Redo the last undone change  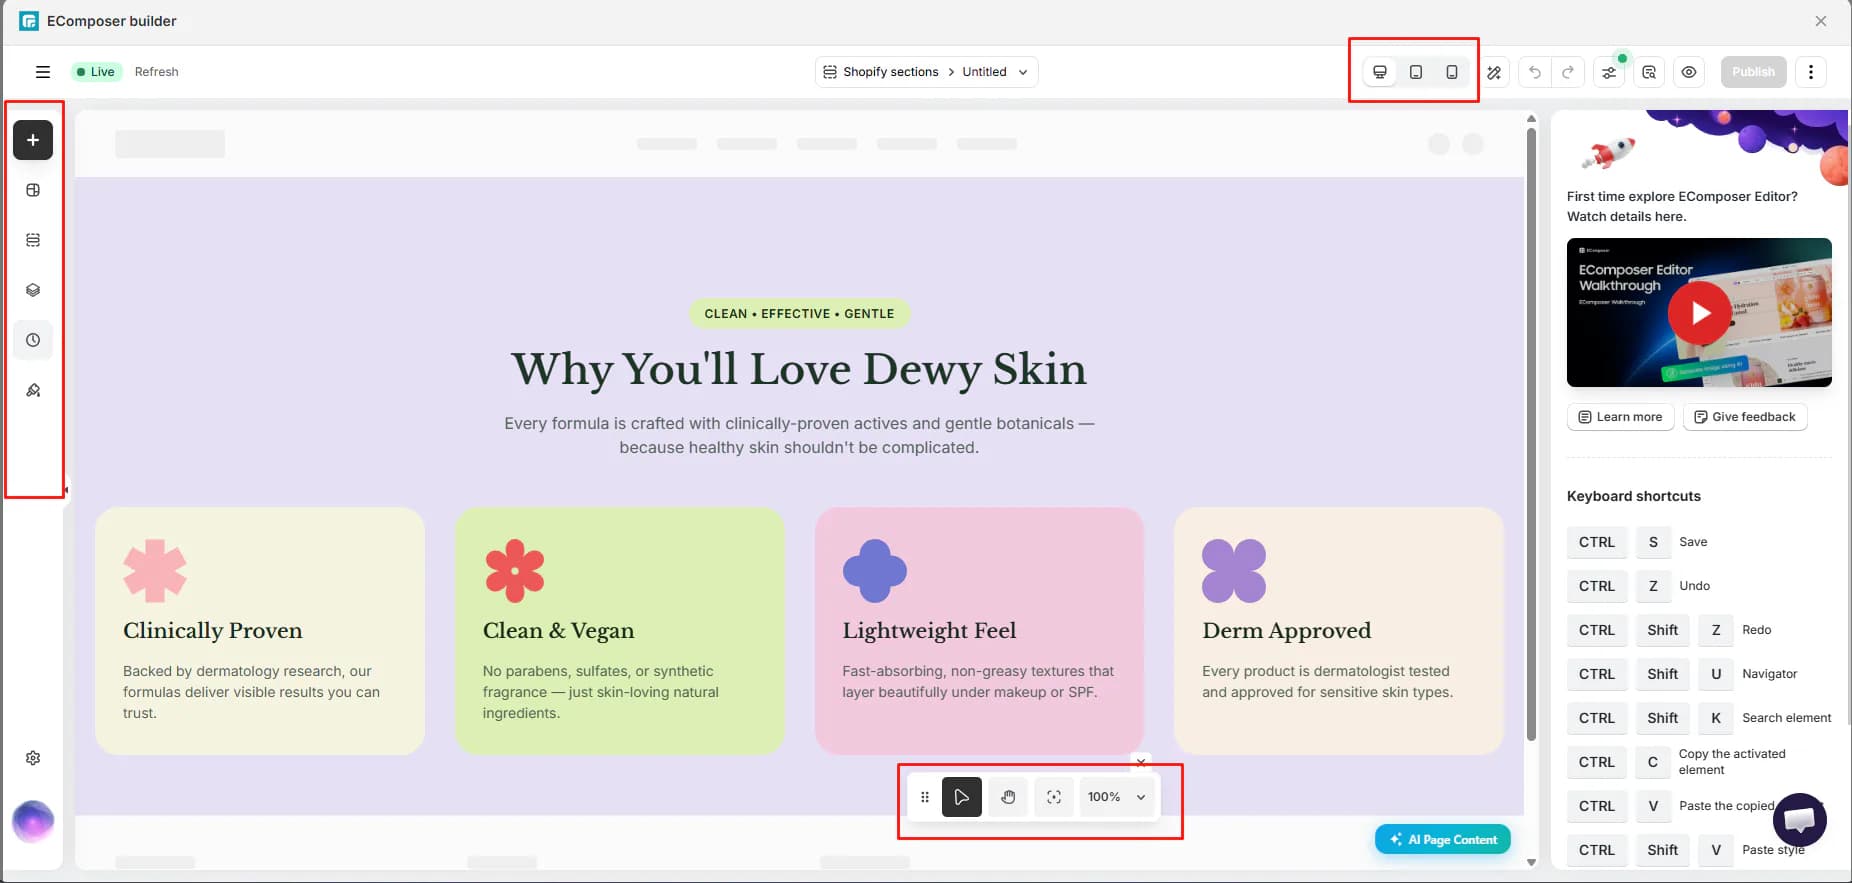tap(1568, 72)
